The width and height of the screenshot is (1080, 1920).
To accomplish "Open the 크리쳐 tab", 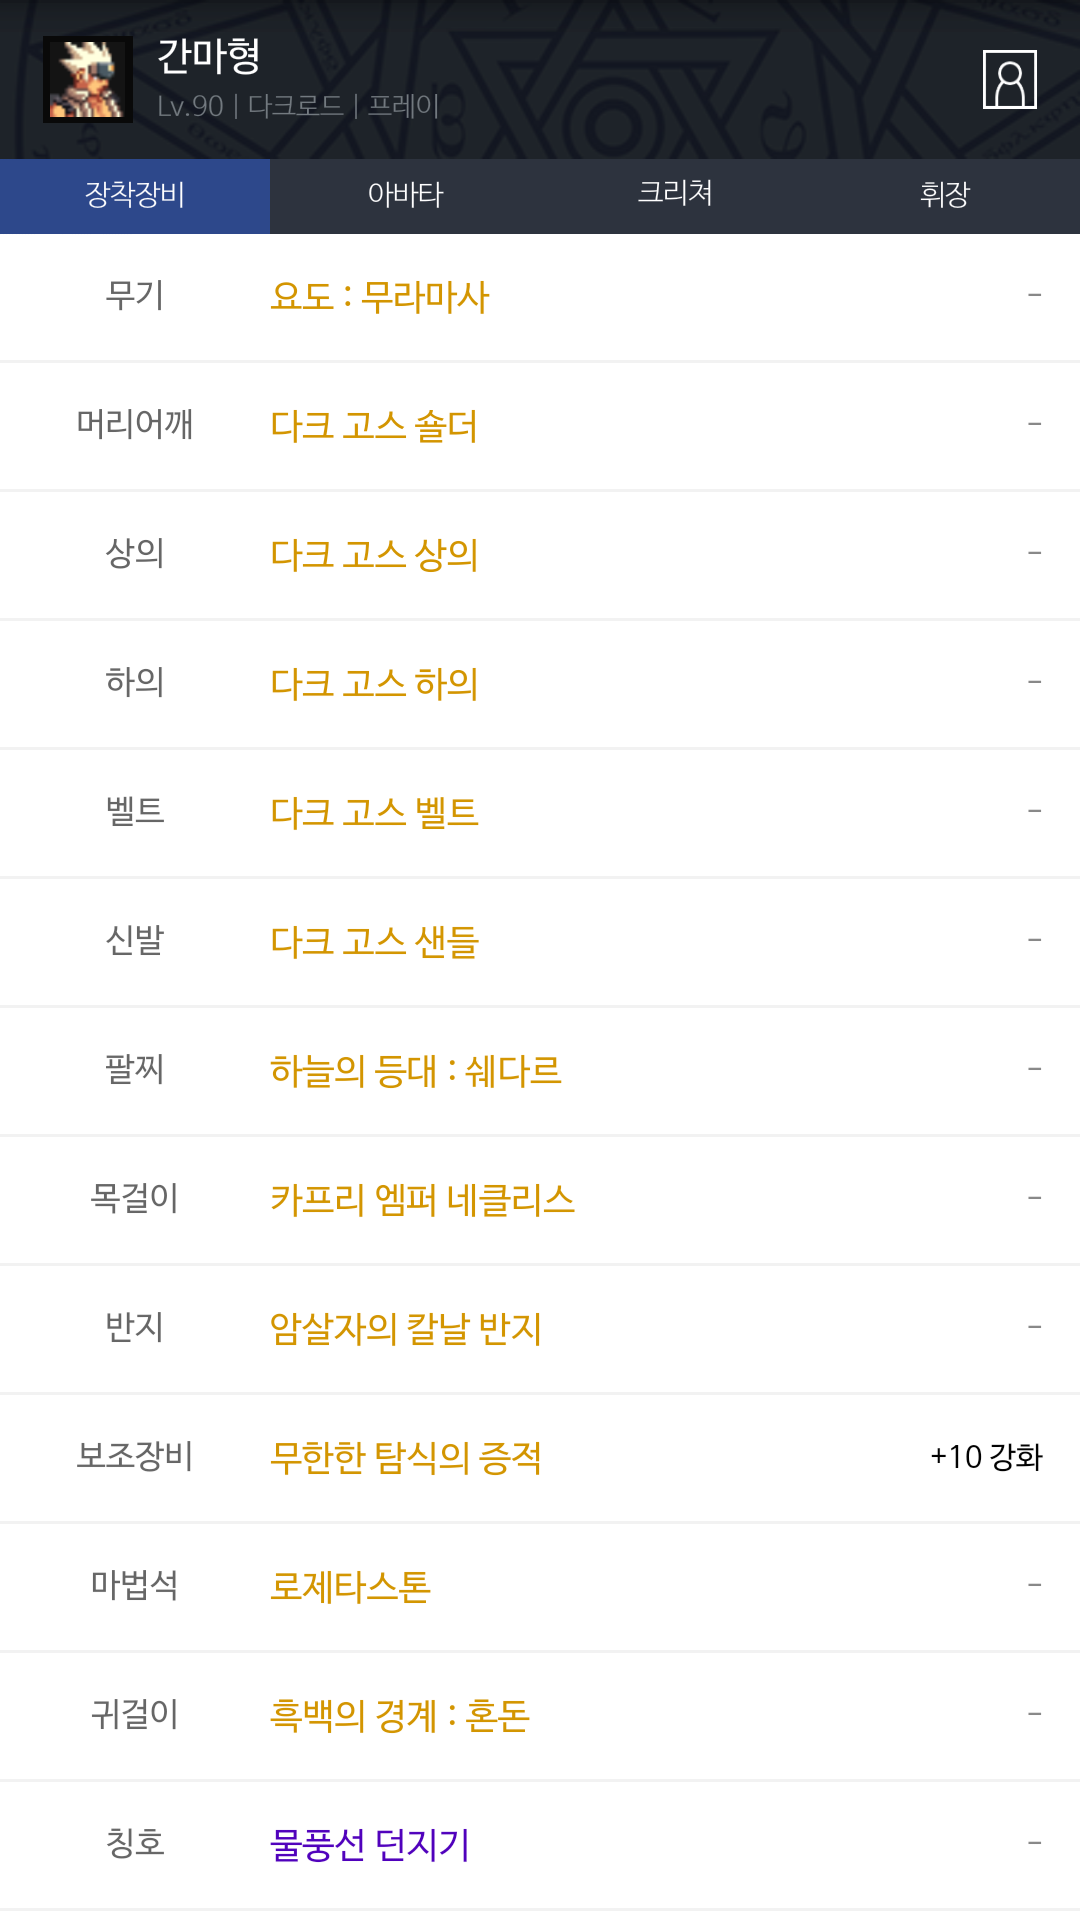I will (x=675, y=195).
